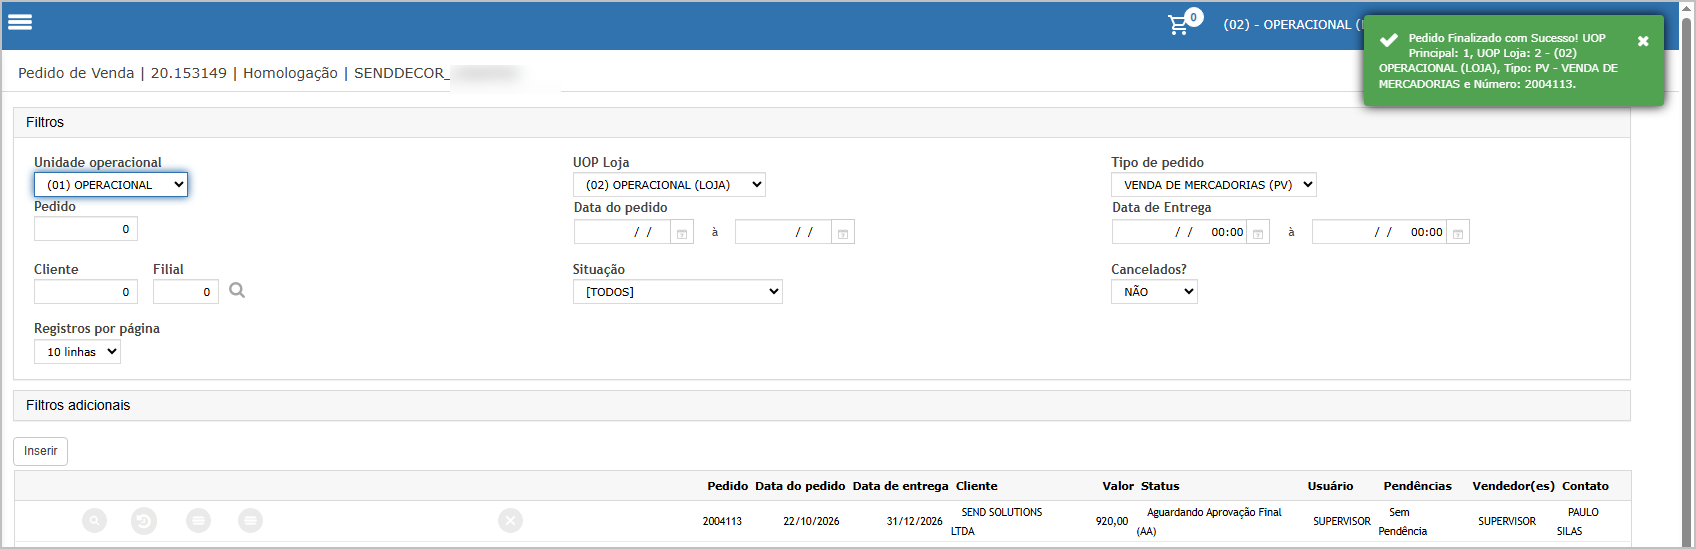Focus the Pedido number field
Screen dimensions: 1696x549
86,229
